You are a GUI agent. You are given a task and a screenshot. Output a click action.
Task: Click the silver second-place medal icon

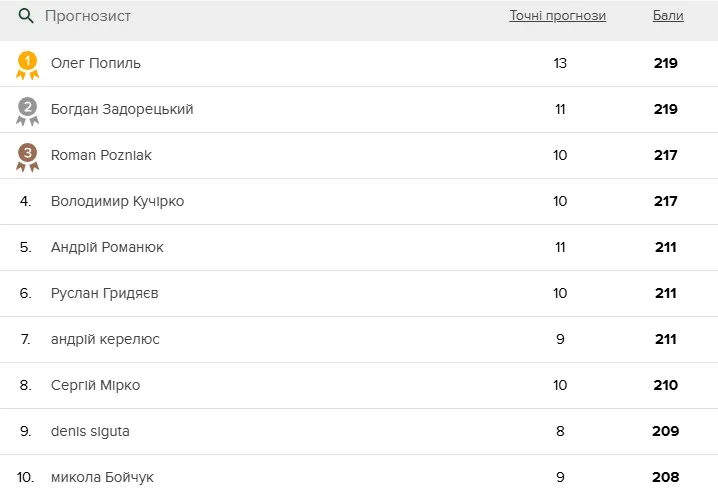tap(27, 110)
